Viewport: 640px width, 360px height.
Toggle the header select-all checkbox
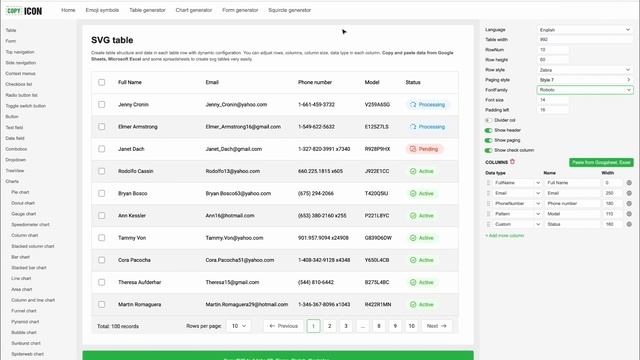click(102, 82)
